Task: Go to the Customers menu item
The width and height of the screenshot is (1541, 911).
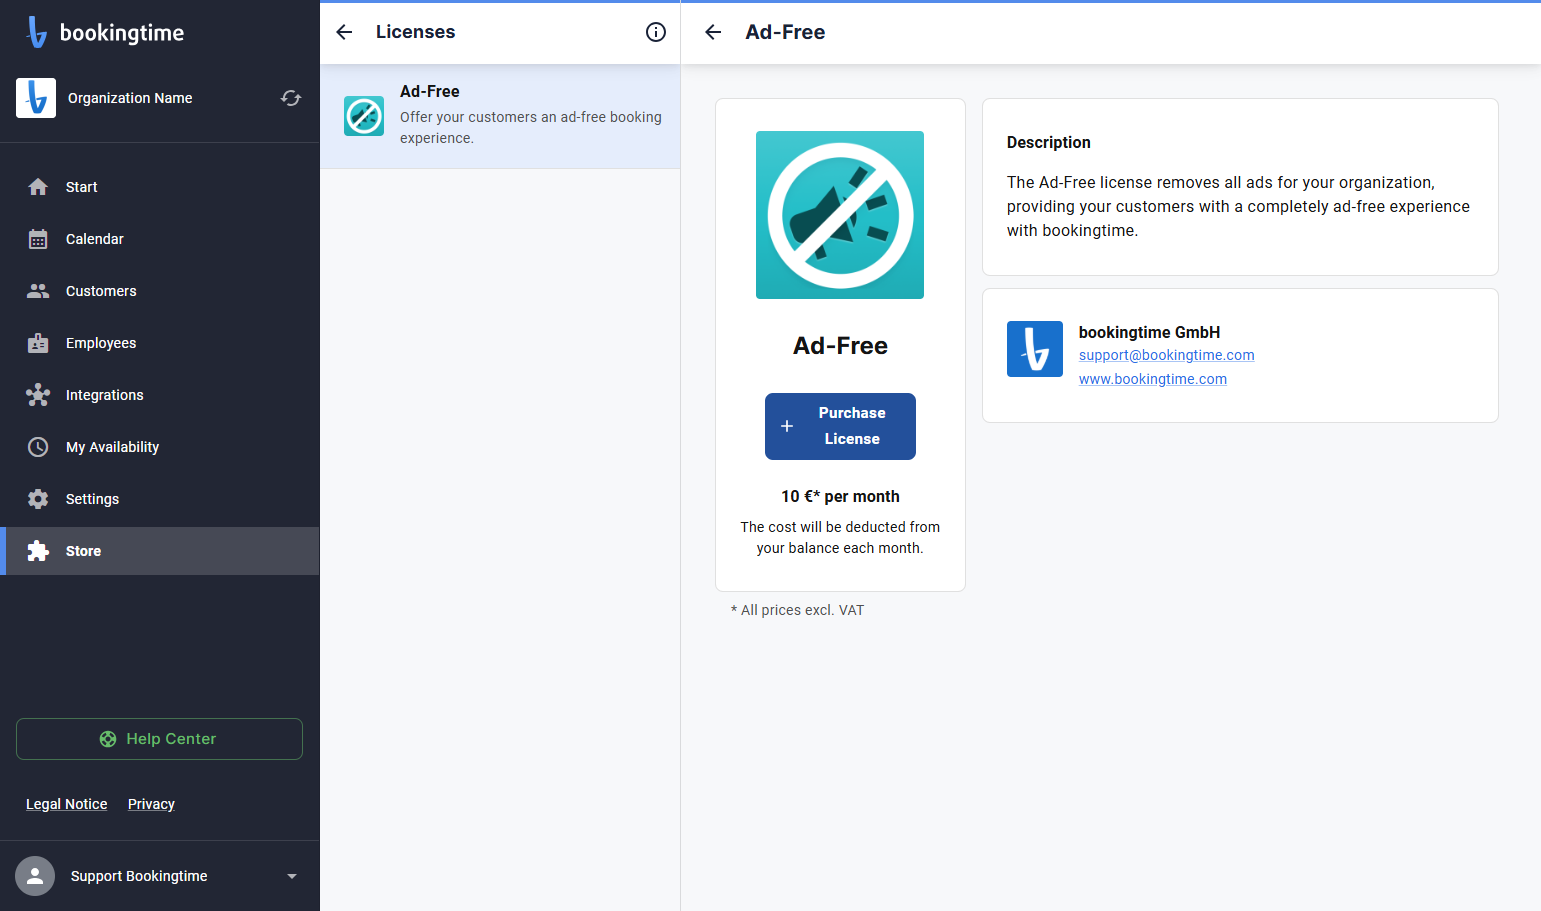Action: click(x=160, y=291)
